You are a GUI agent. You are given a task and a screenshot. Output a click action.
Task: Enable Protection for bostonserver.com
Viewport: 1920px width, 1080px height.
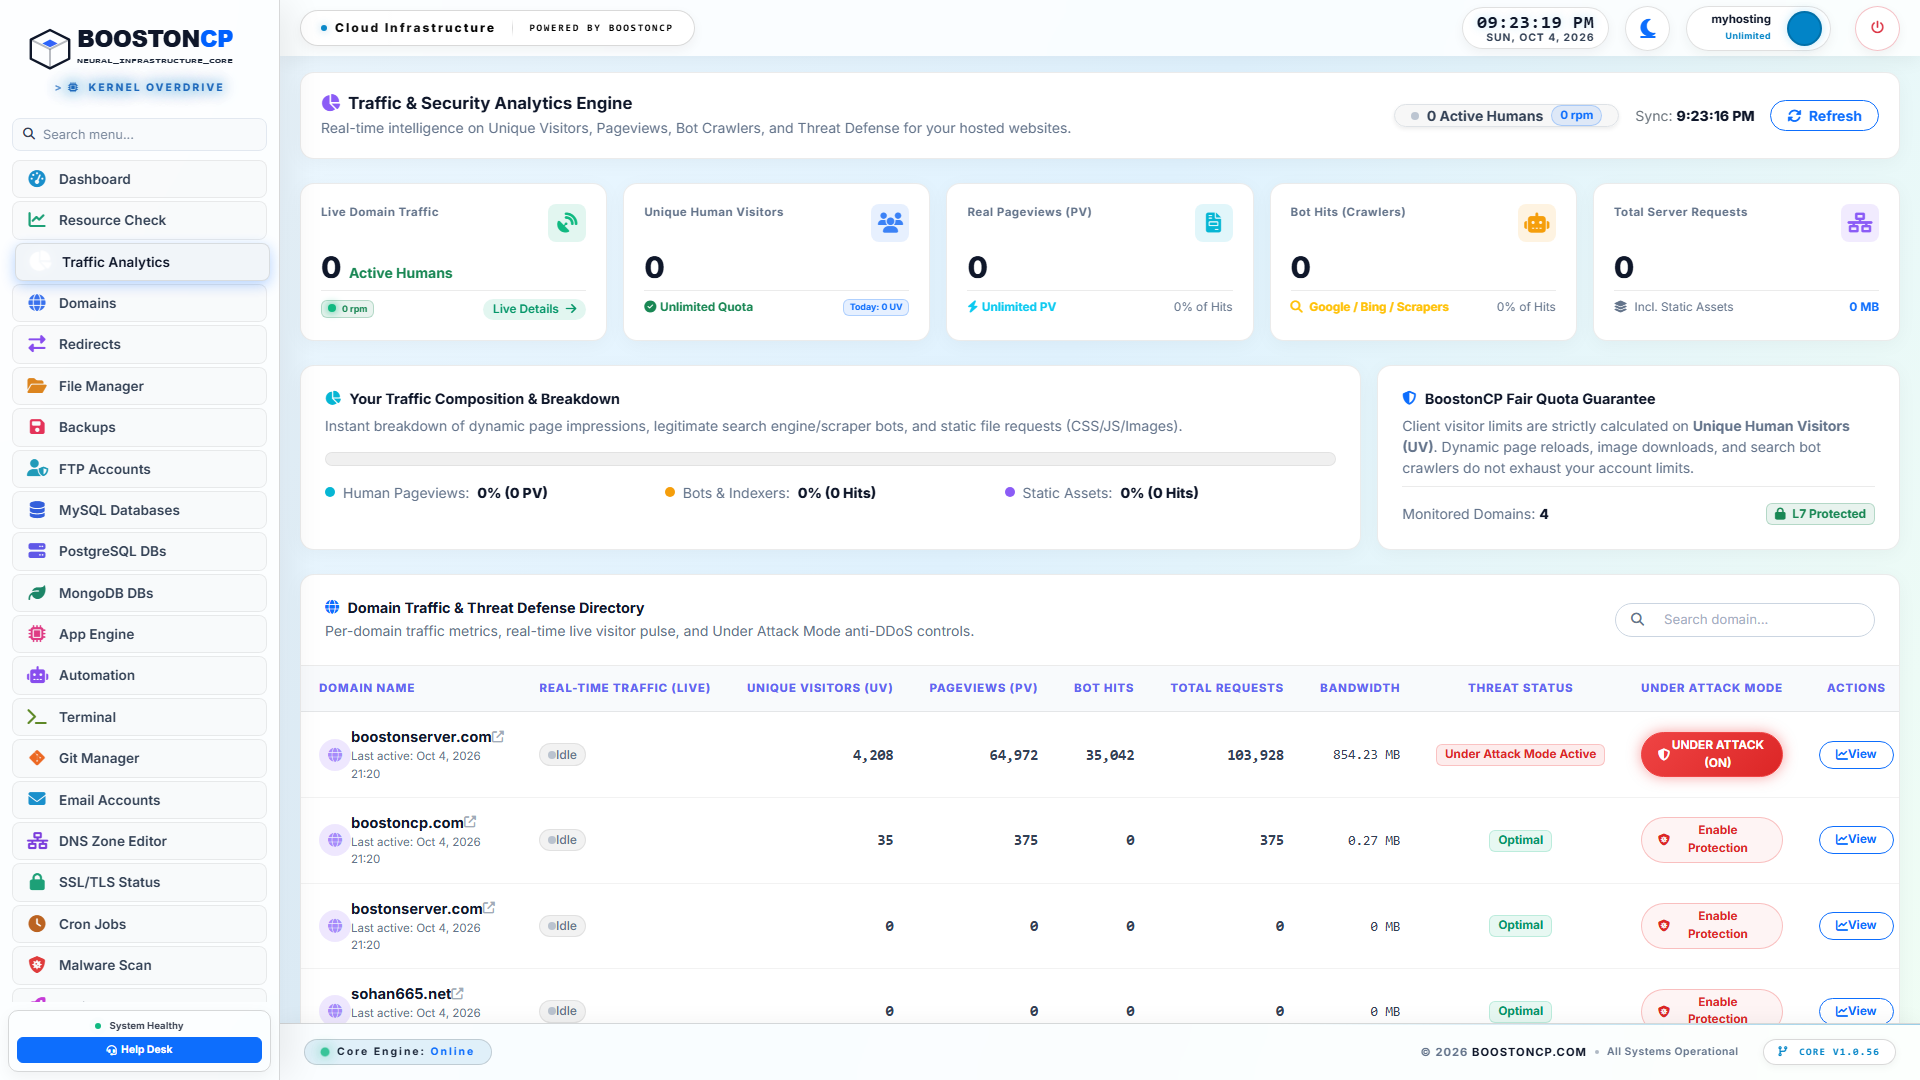coord(1711,926)
